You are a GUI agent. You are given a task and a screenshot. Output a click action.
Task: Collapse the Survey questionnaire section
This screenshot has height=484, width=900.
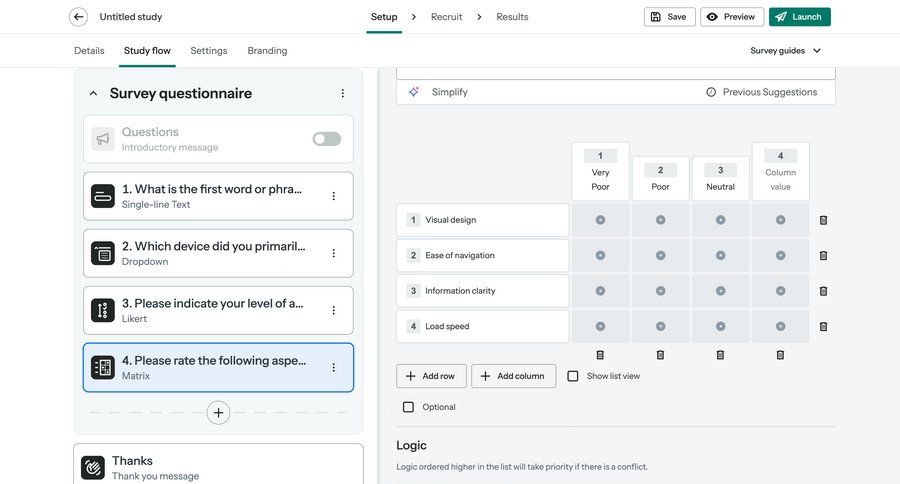tap(93, 93)
